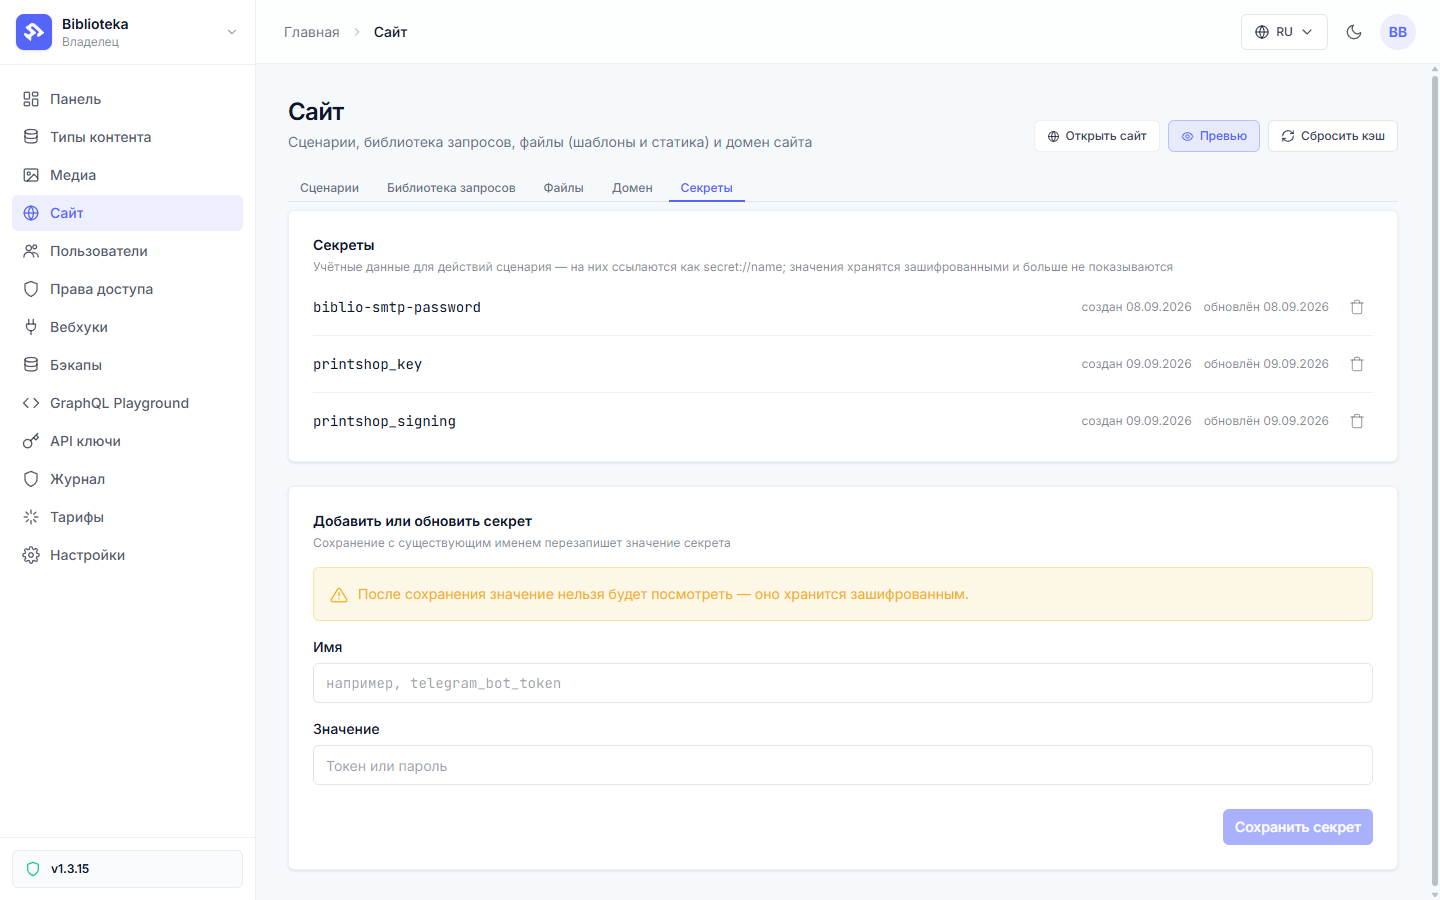The height and width of the screenshot is (900, 1440).
Task: Switch to the Сценарии tab
Action: (x=329, y=188)
